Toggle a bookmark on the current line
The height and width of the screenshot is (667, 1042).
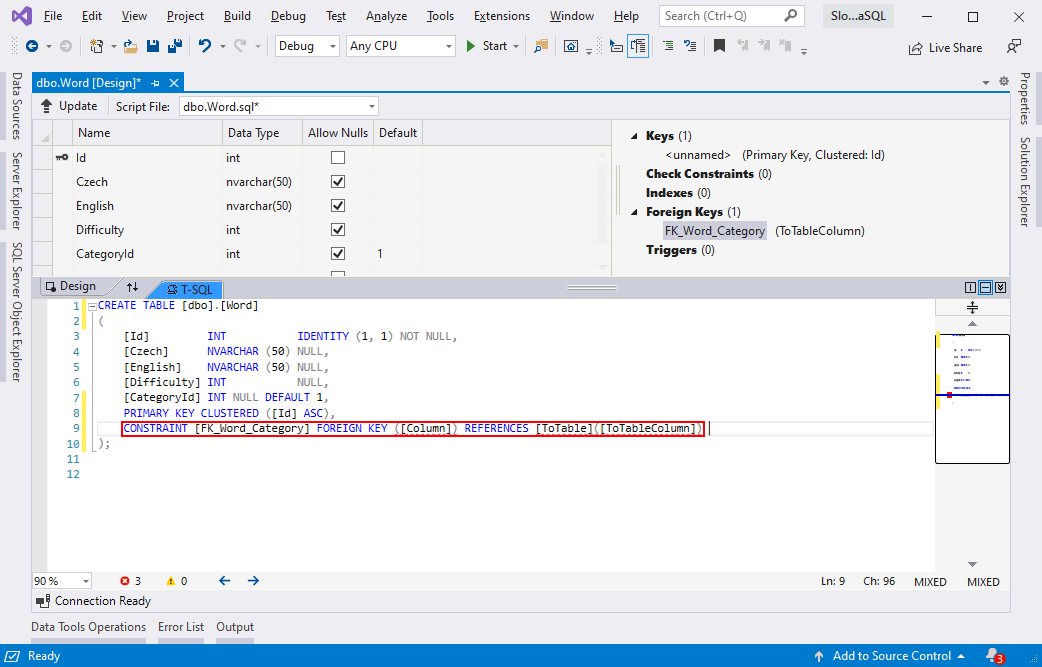pos(719,46)
